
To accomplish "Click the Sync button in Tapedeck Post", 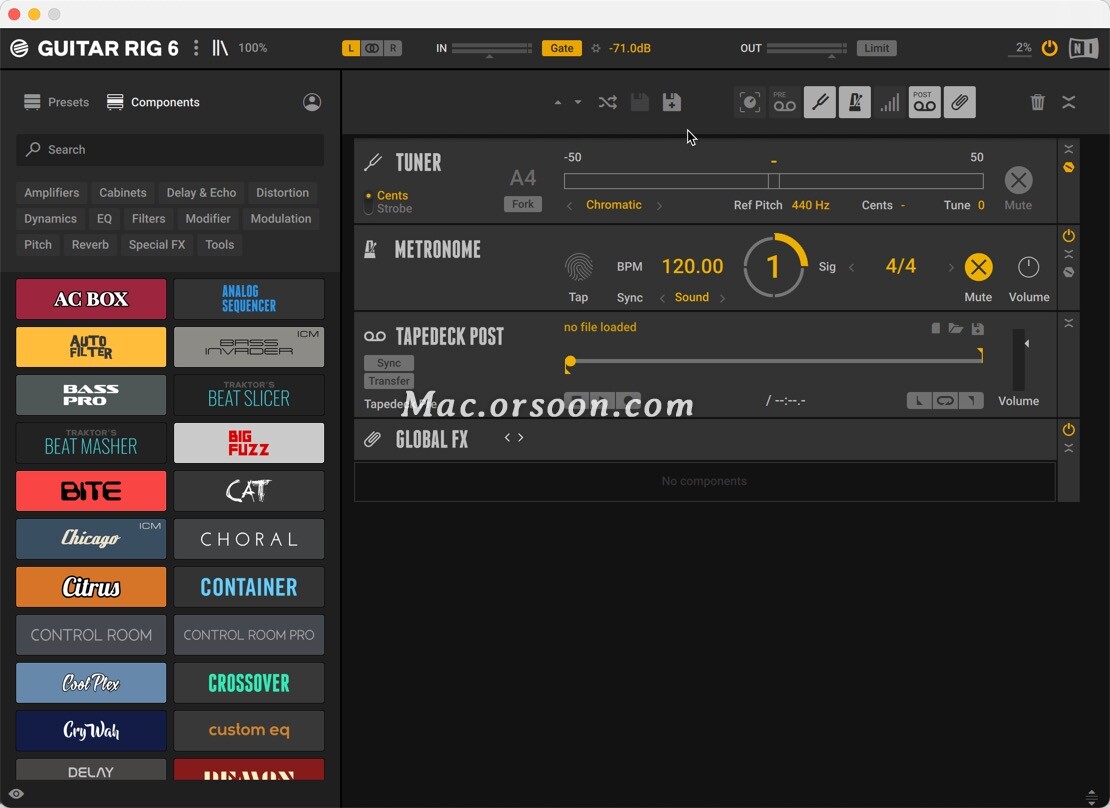I will 389,363.
